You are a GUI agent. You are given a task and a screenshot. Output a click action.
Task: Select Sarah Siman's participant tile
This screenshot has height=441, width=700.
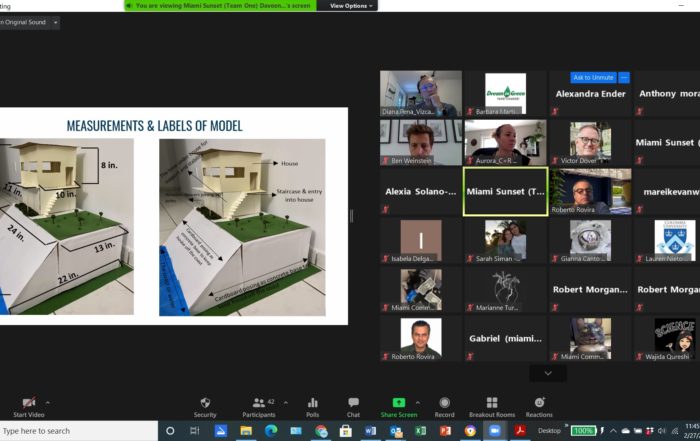click(x=505, y=241)
